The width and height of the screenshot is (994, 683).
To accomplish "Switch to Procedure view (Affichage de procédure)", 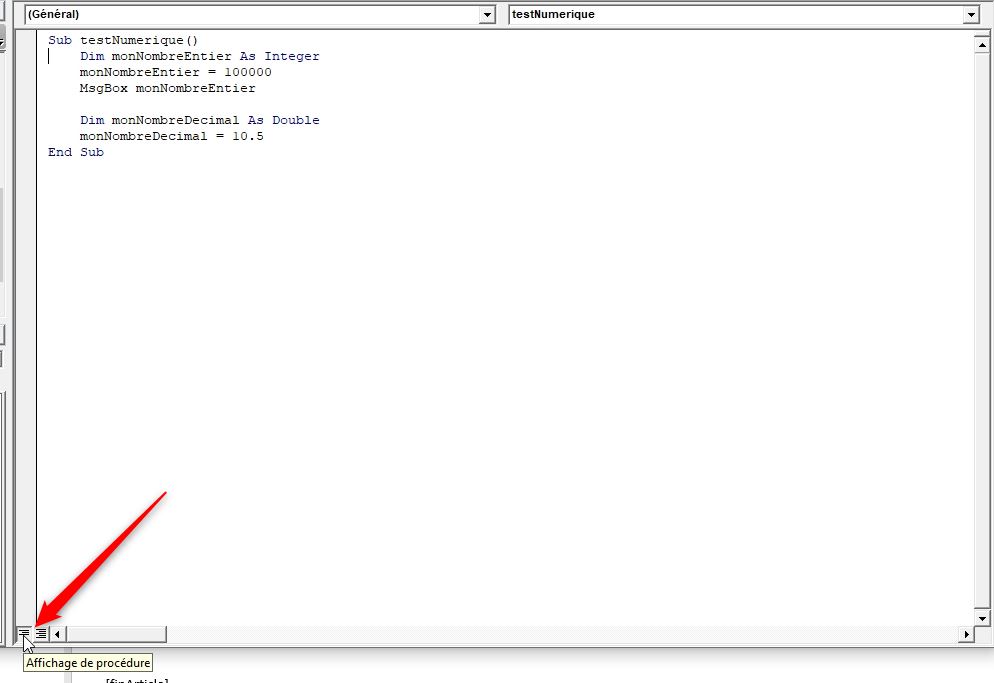I will pyautogui.click(x=24, y=634).
